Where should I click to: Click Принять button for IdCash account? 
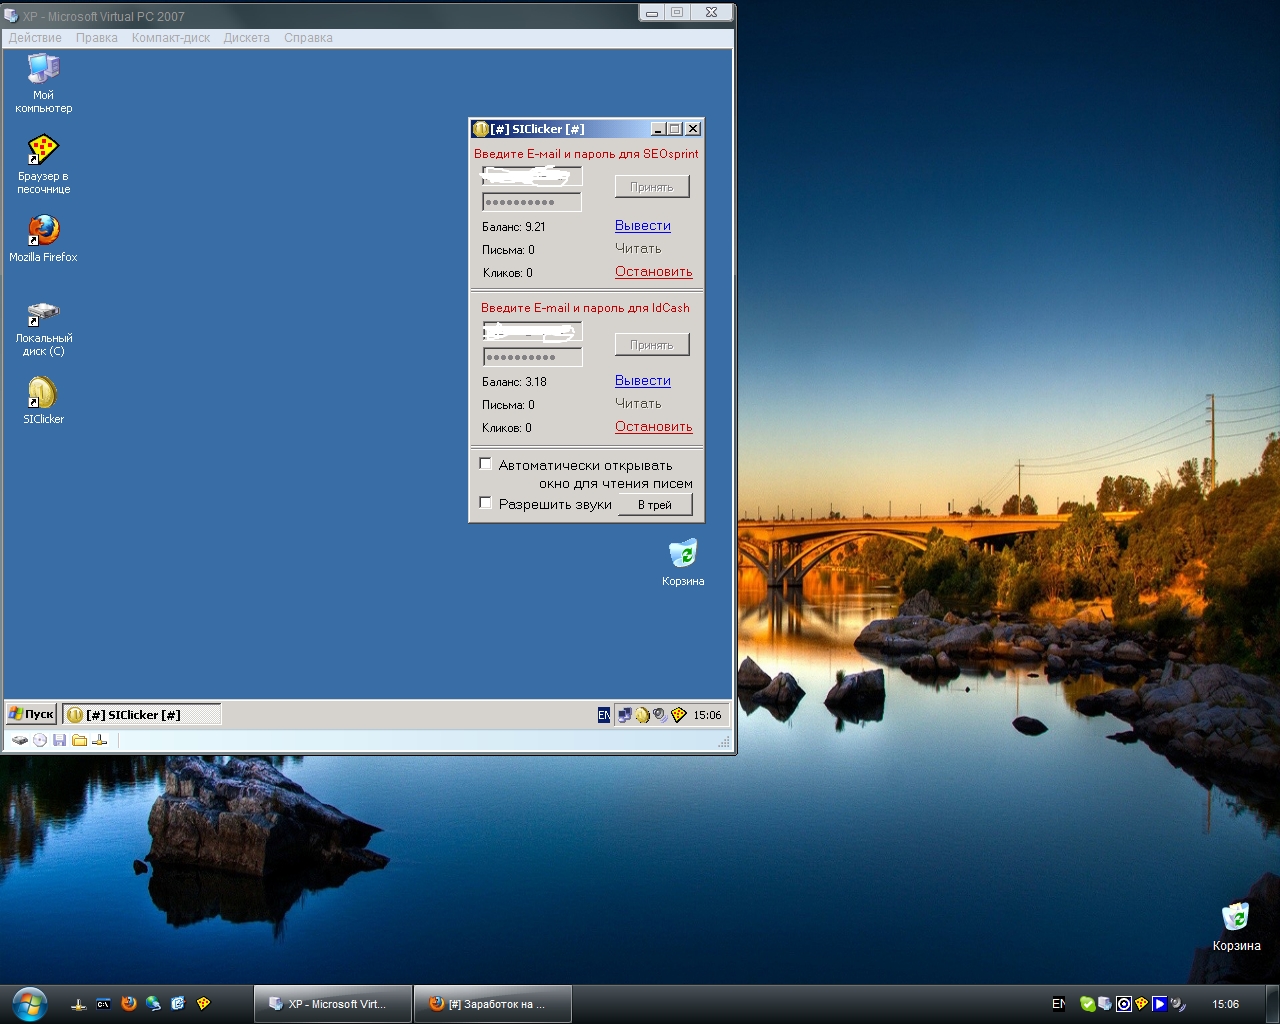click(652, 345)
